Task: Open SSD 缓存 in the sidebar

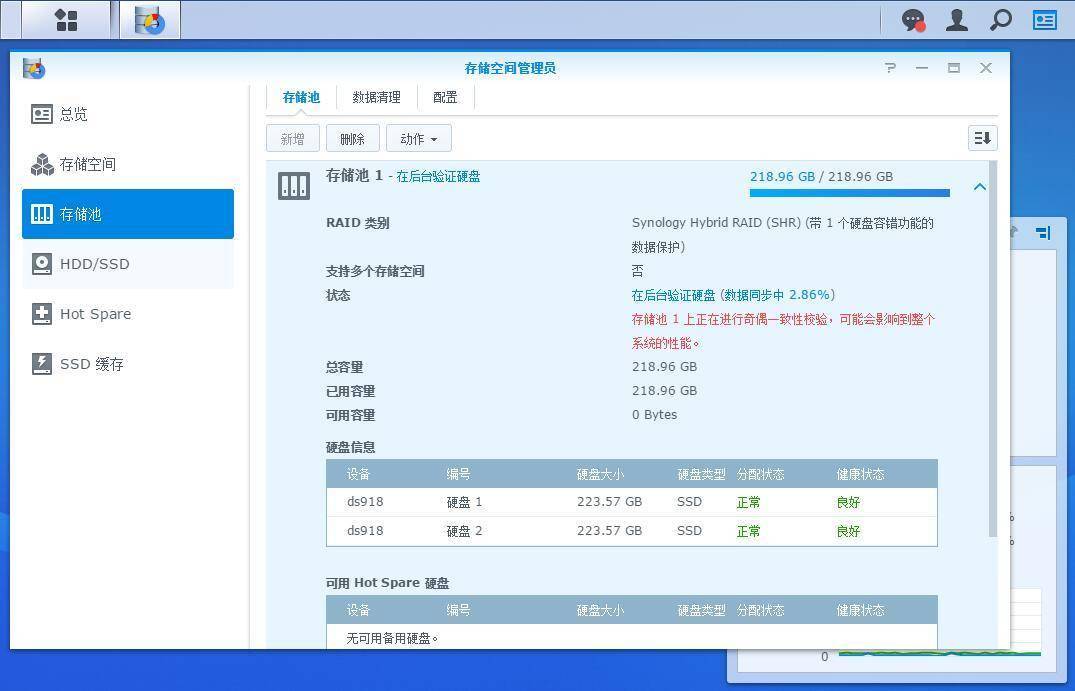Action: pyautogui.click(x=128, y=364)
